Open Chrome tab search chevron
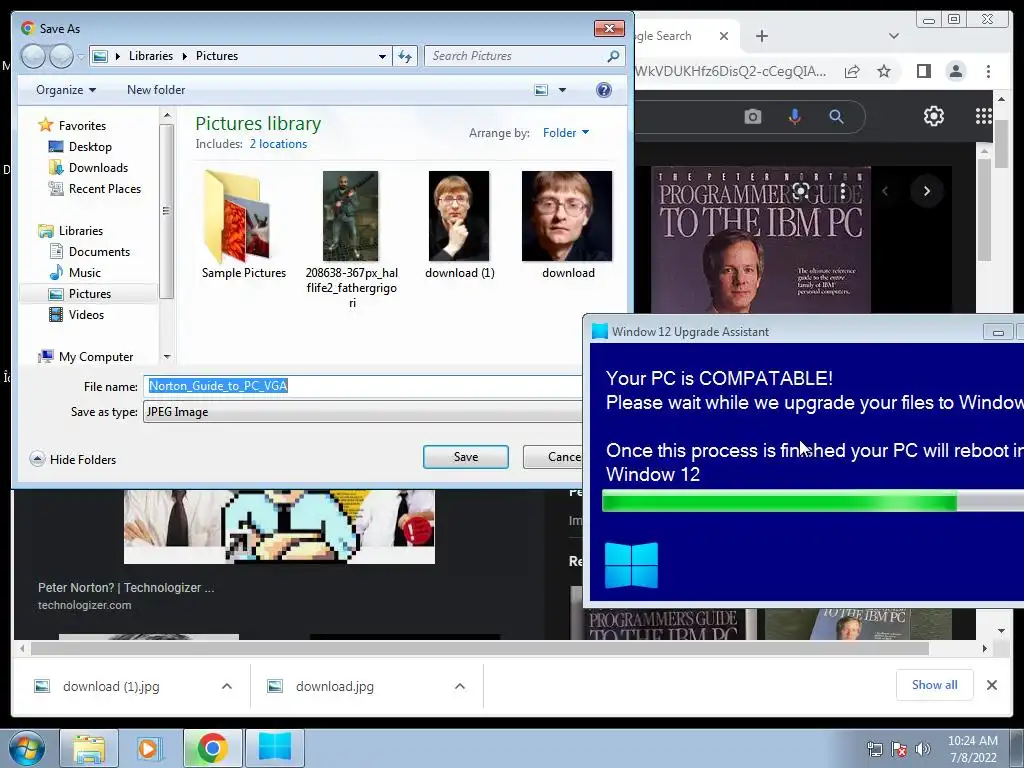Viewport: 1024px width, 768px height. [x=894, y=36]
